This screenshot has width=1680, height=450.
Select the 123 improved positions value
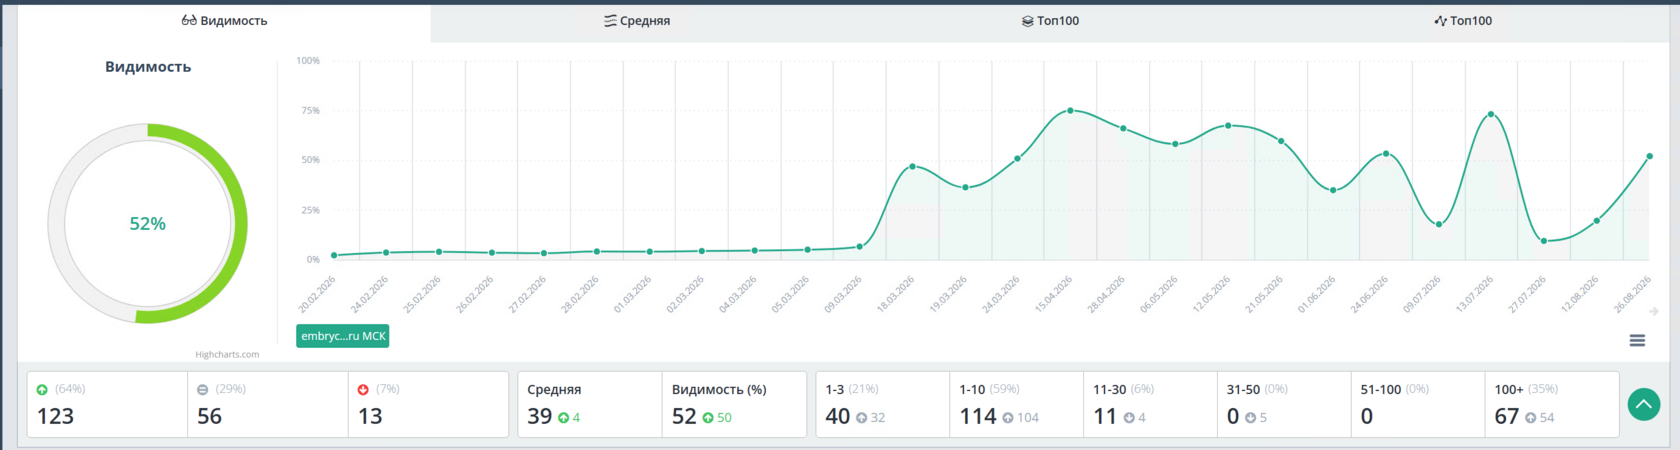click(56, 416)
